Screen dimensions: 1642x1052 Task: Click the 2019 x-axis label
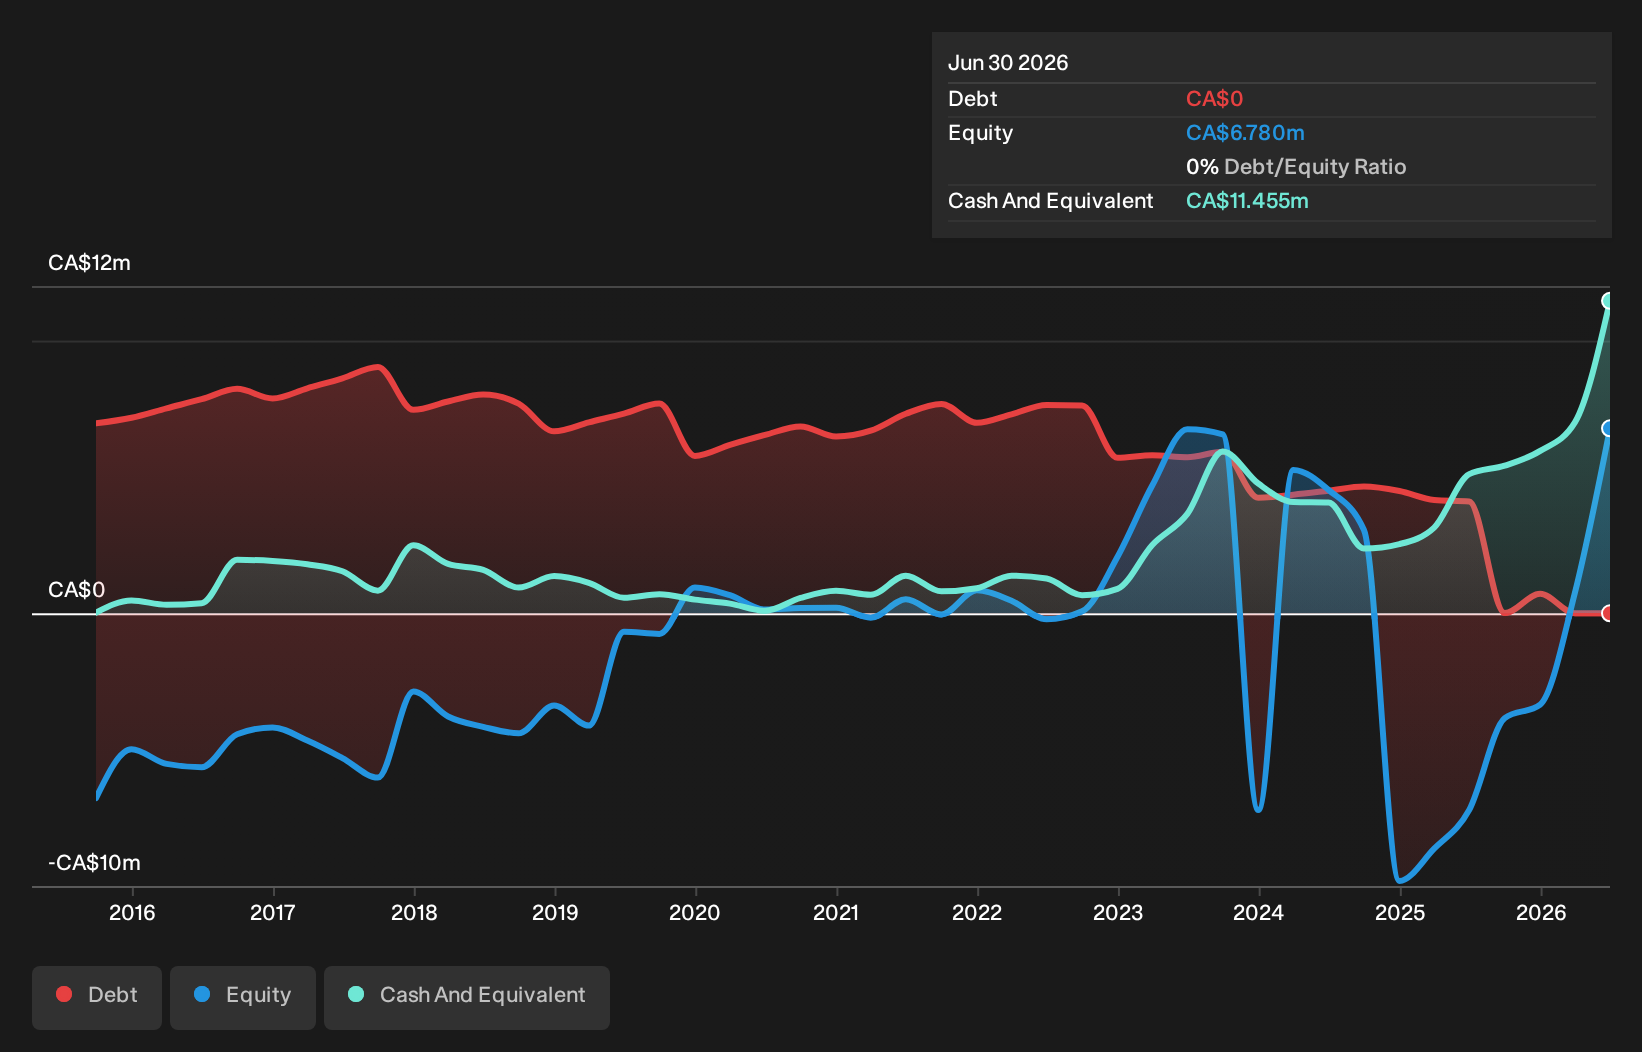pyautogui.click(x=555, y=912)
